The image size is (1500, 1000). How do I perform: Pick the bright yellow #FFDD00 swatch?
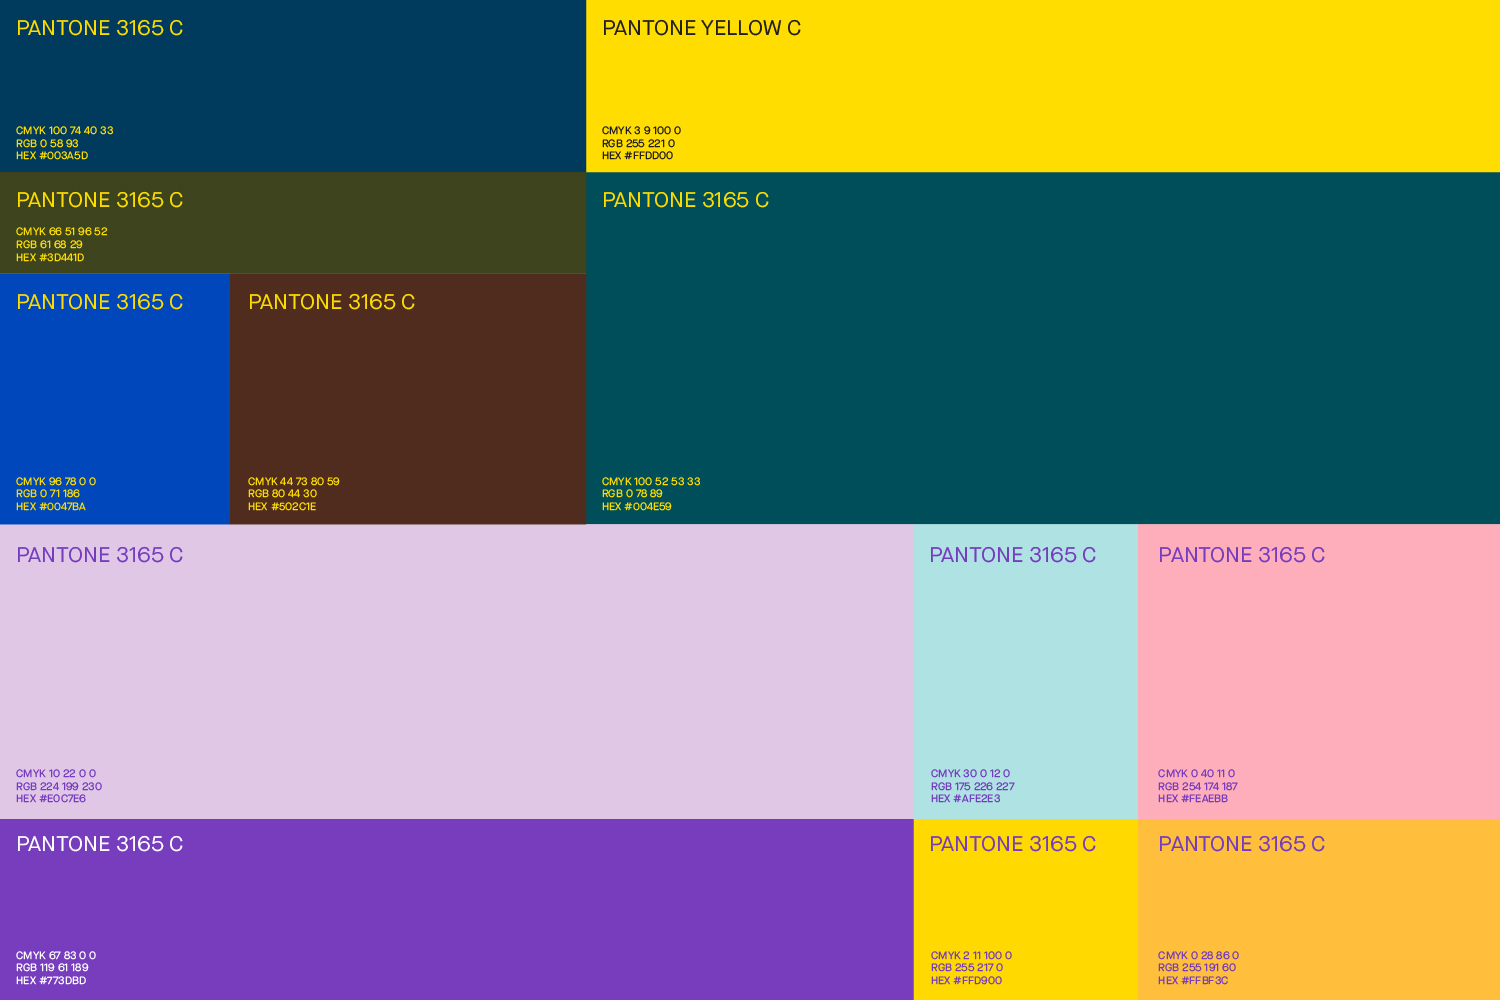(1043, 86)
